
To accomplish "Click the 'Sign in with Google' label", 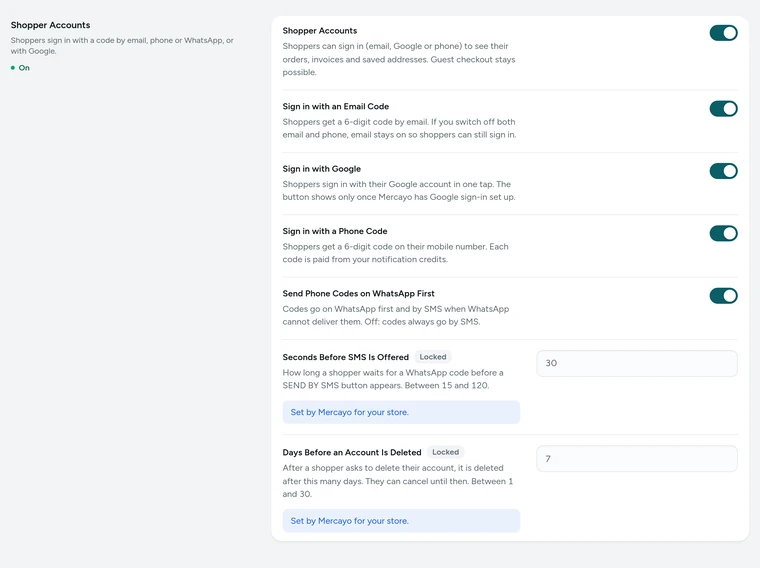I will (x=322, y=169).
